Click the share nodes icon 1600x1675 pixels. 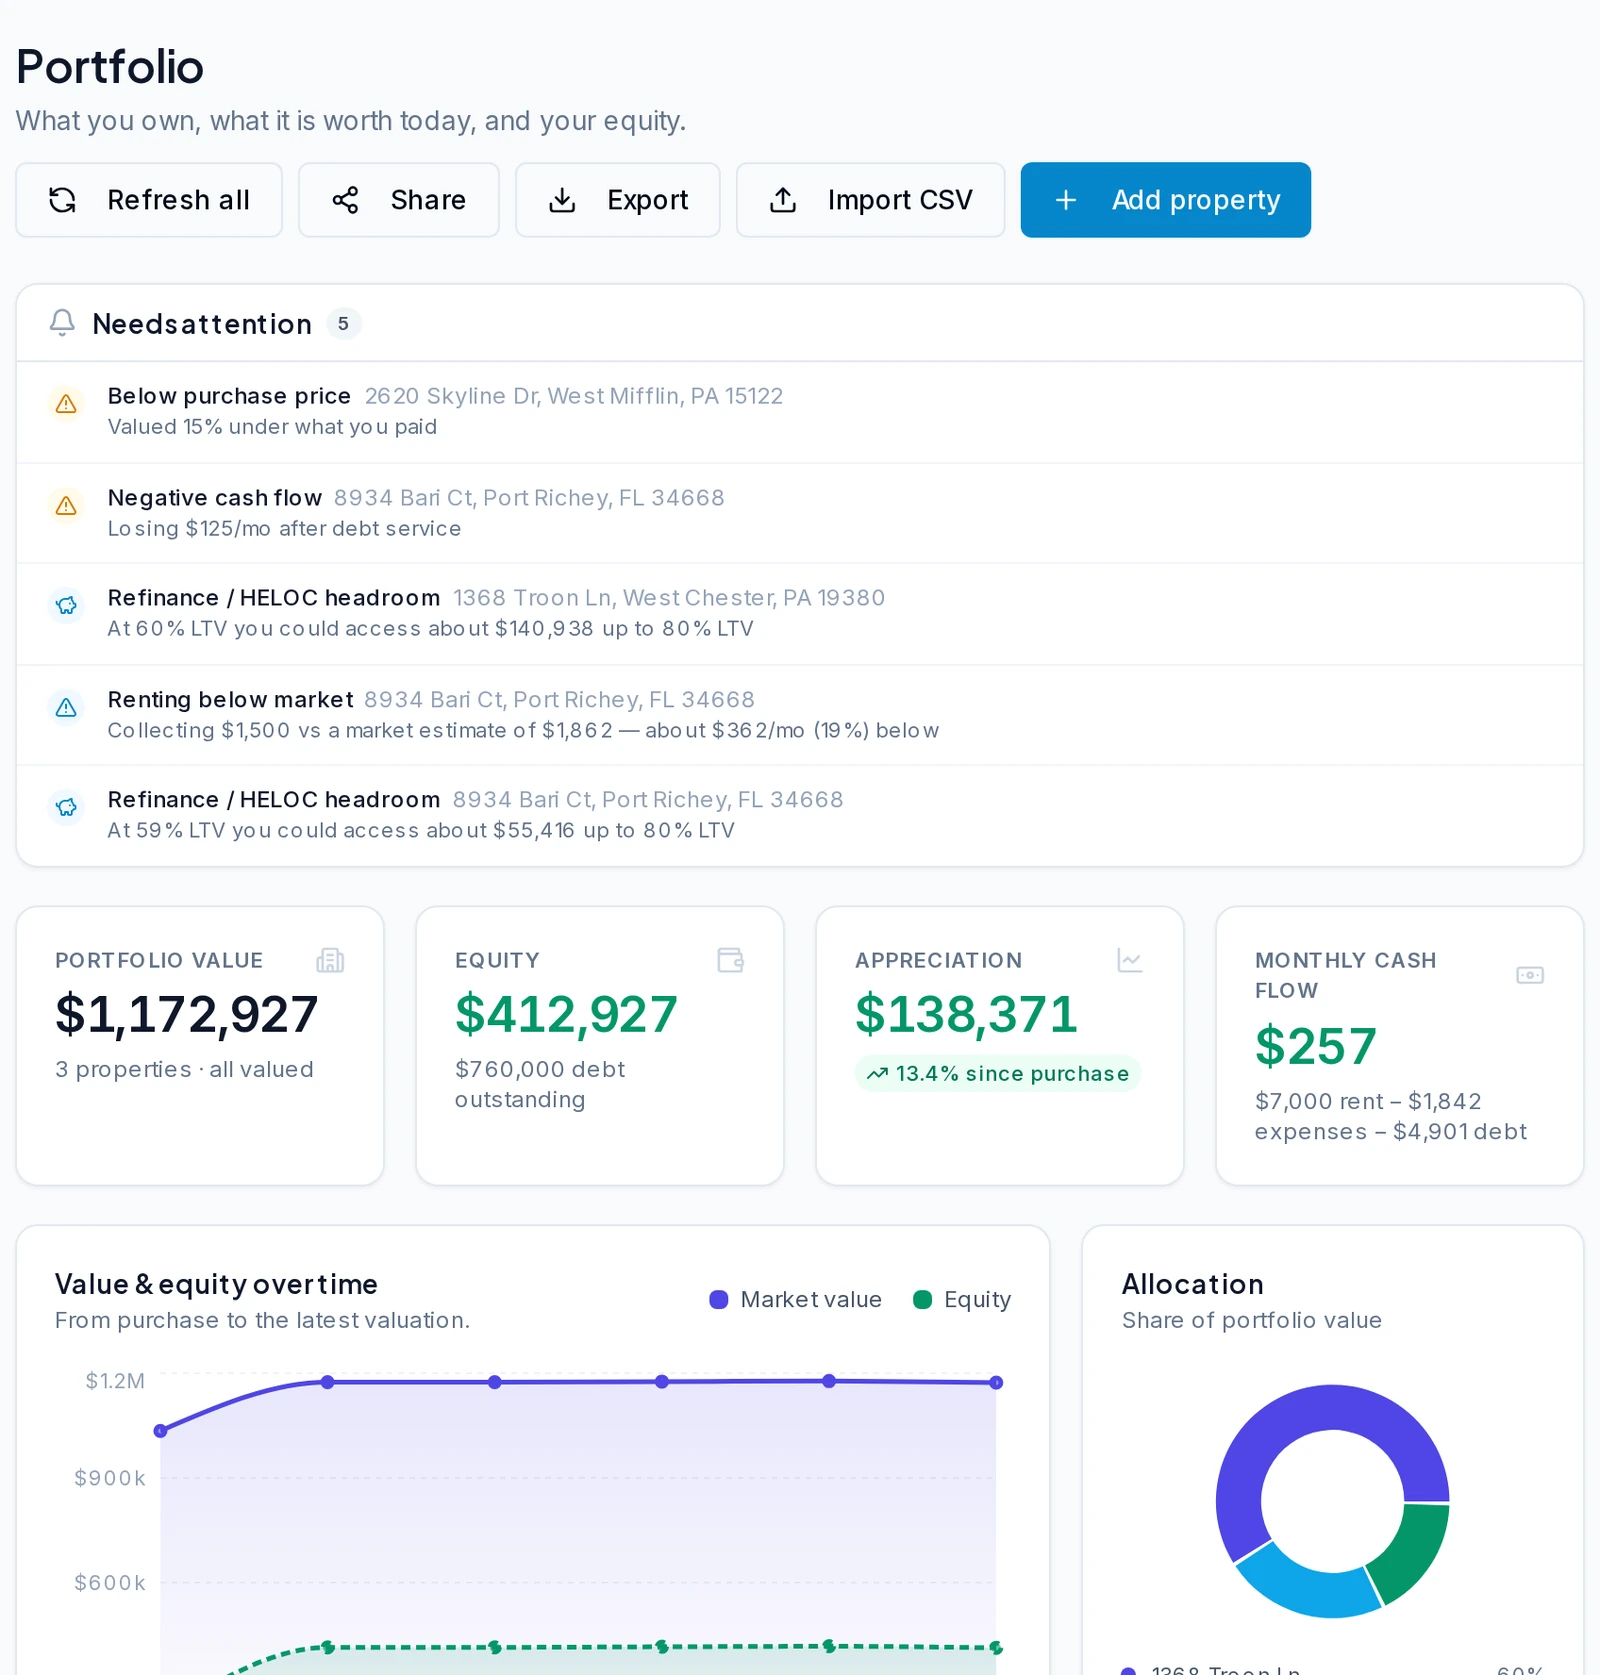346,200
